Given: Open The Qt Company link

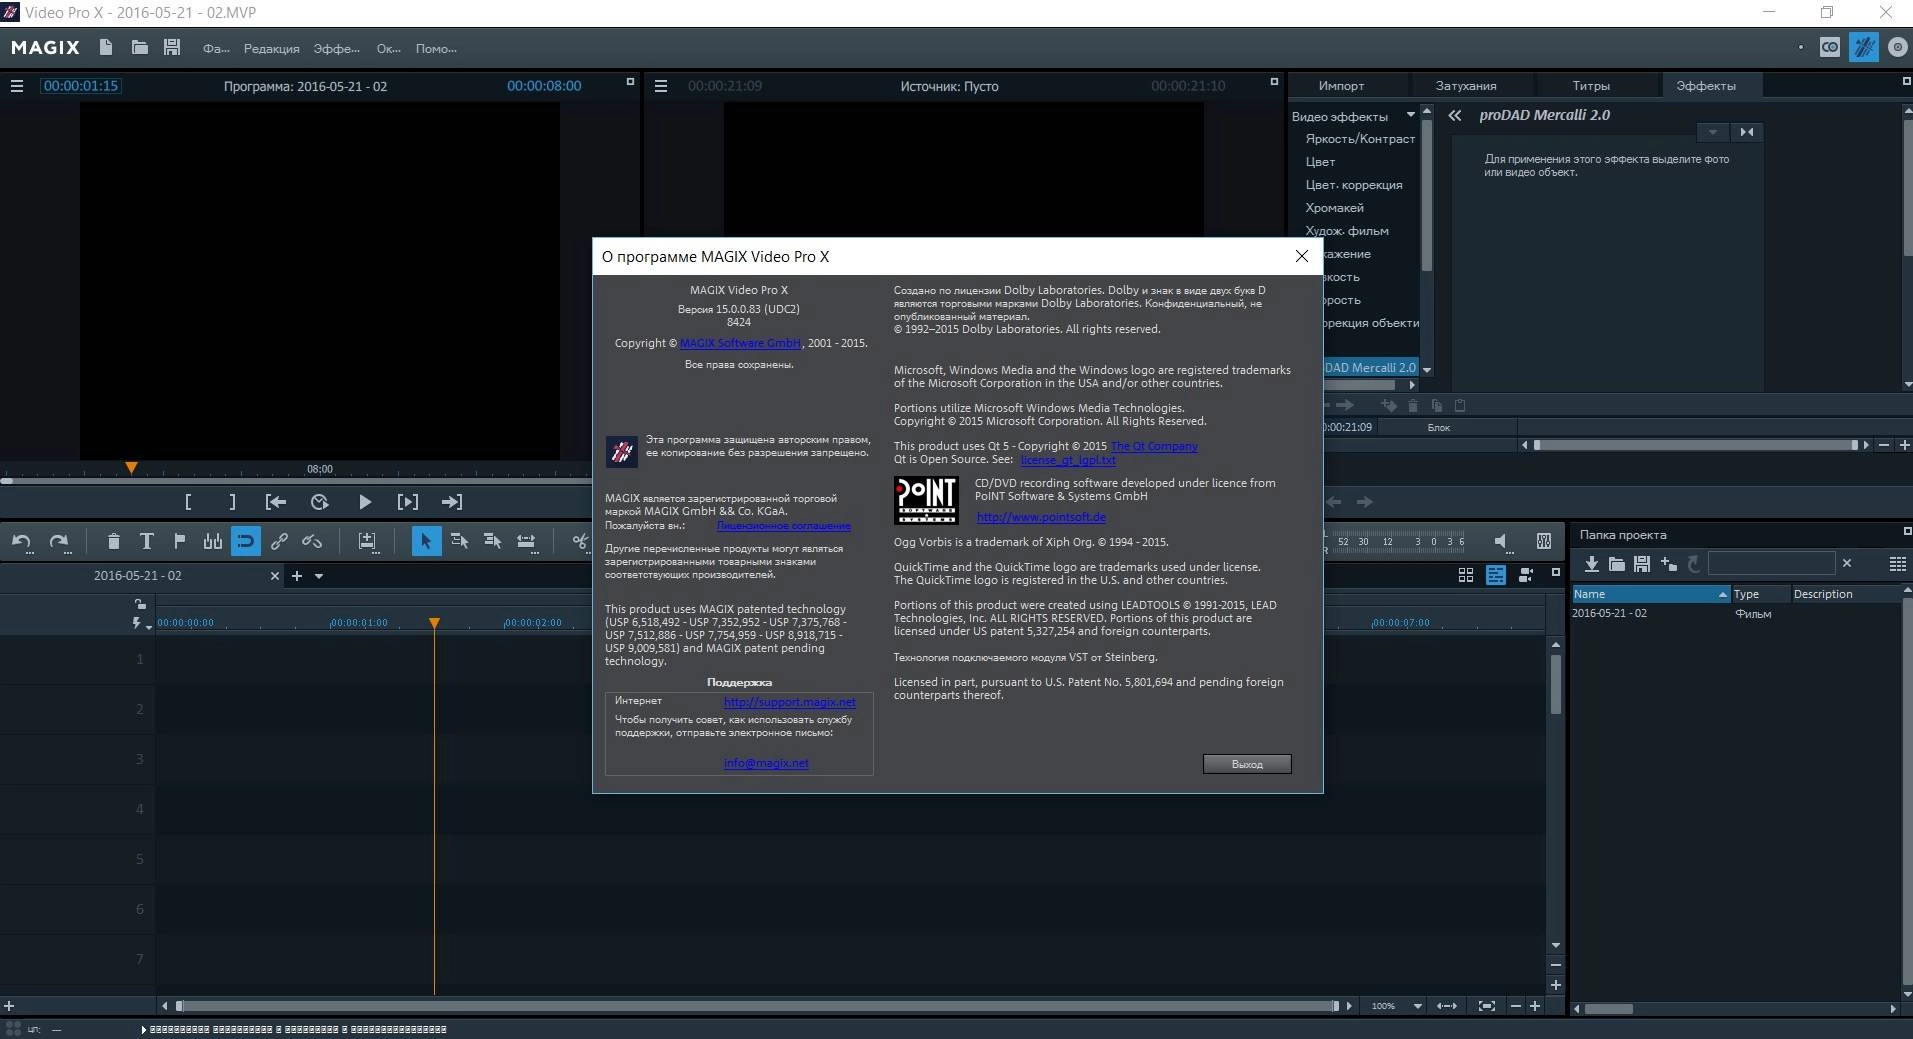Looking at the screenshot, I should click(x=1154, y=447).
